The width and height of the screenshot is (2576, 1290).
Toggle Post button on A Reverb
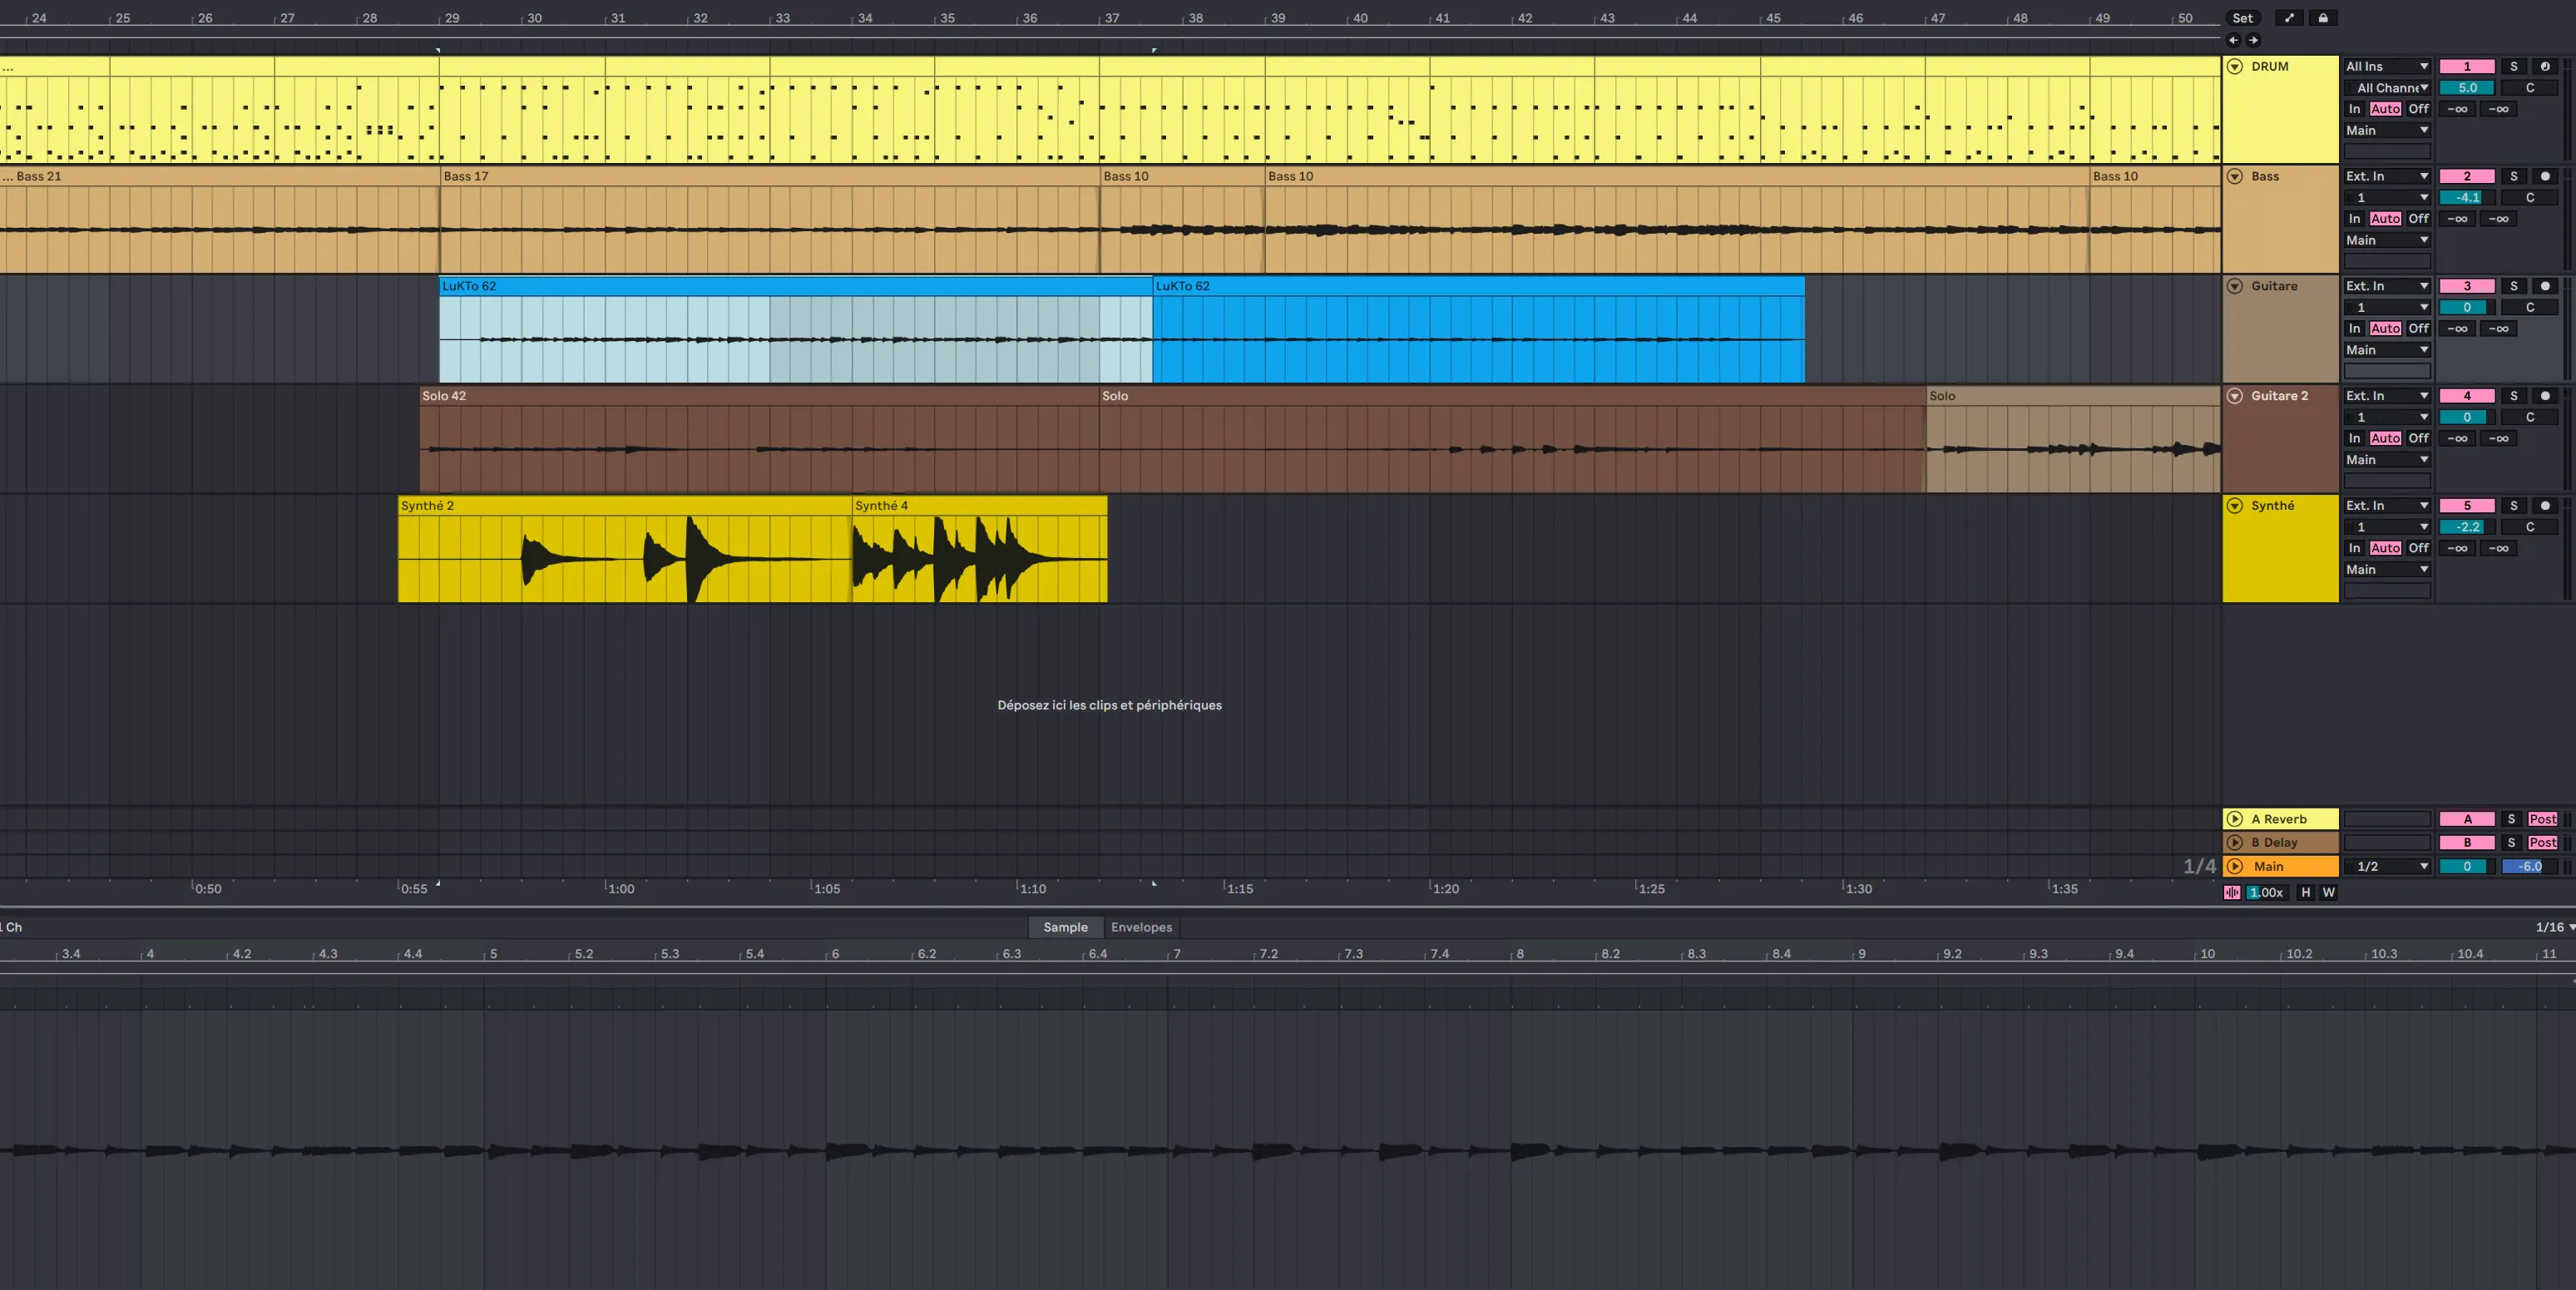pyautogui.click(x=2542, y=819)
